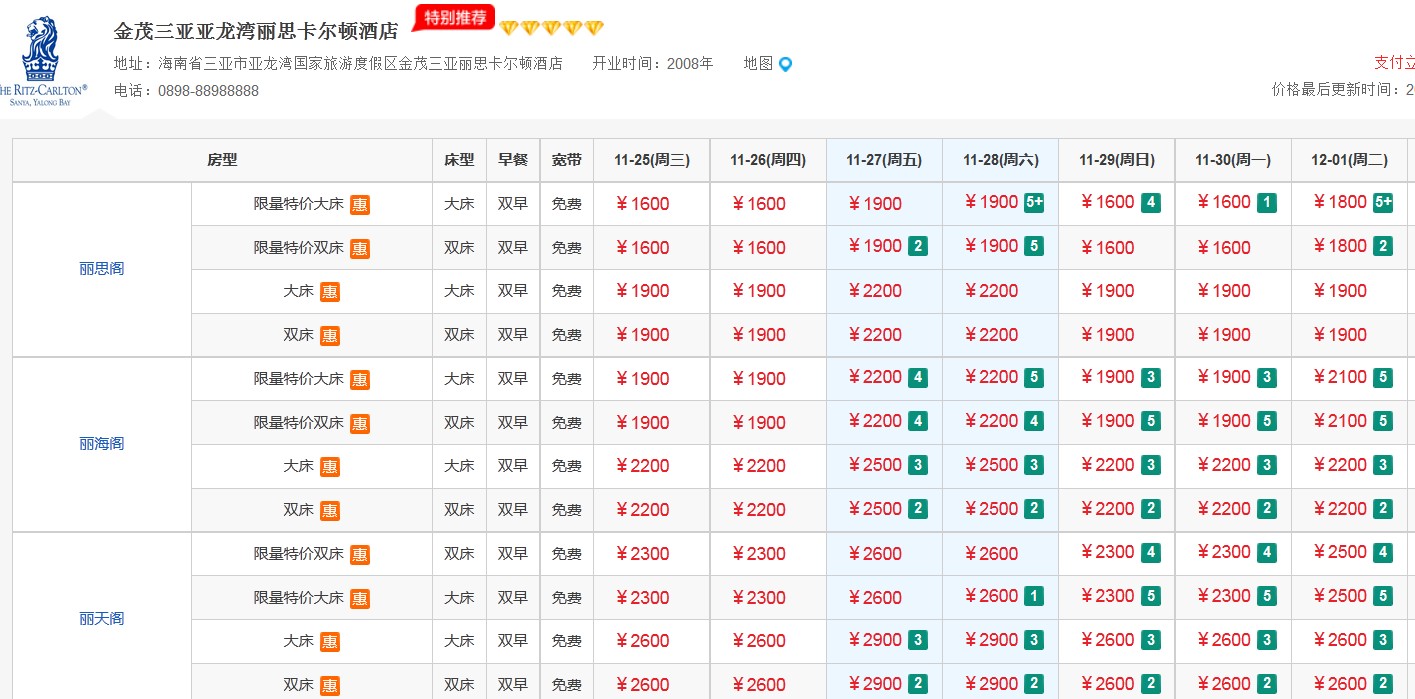This screenshot has width=1415, height=699.
Task: Click the 5+ availability badge for 11-28 丽思阁 限量特价大床
Action: point(1034,203)
